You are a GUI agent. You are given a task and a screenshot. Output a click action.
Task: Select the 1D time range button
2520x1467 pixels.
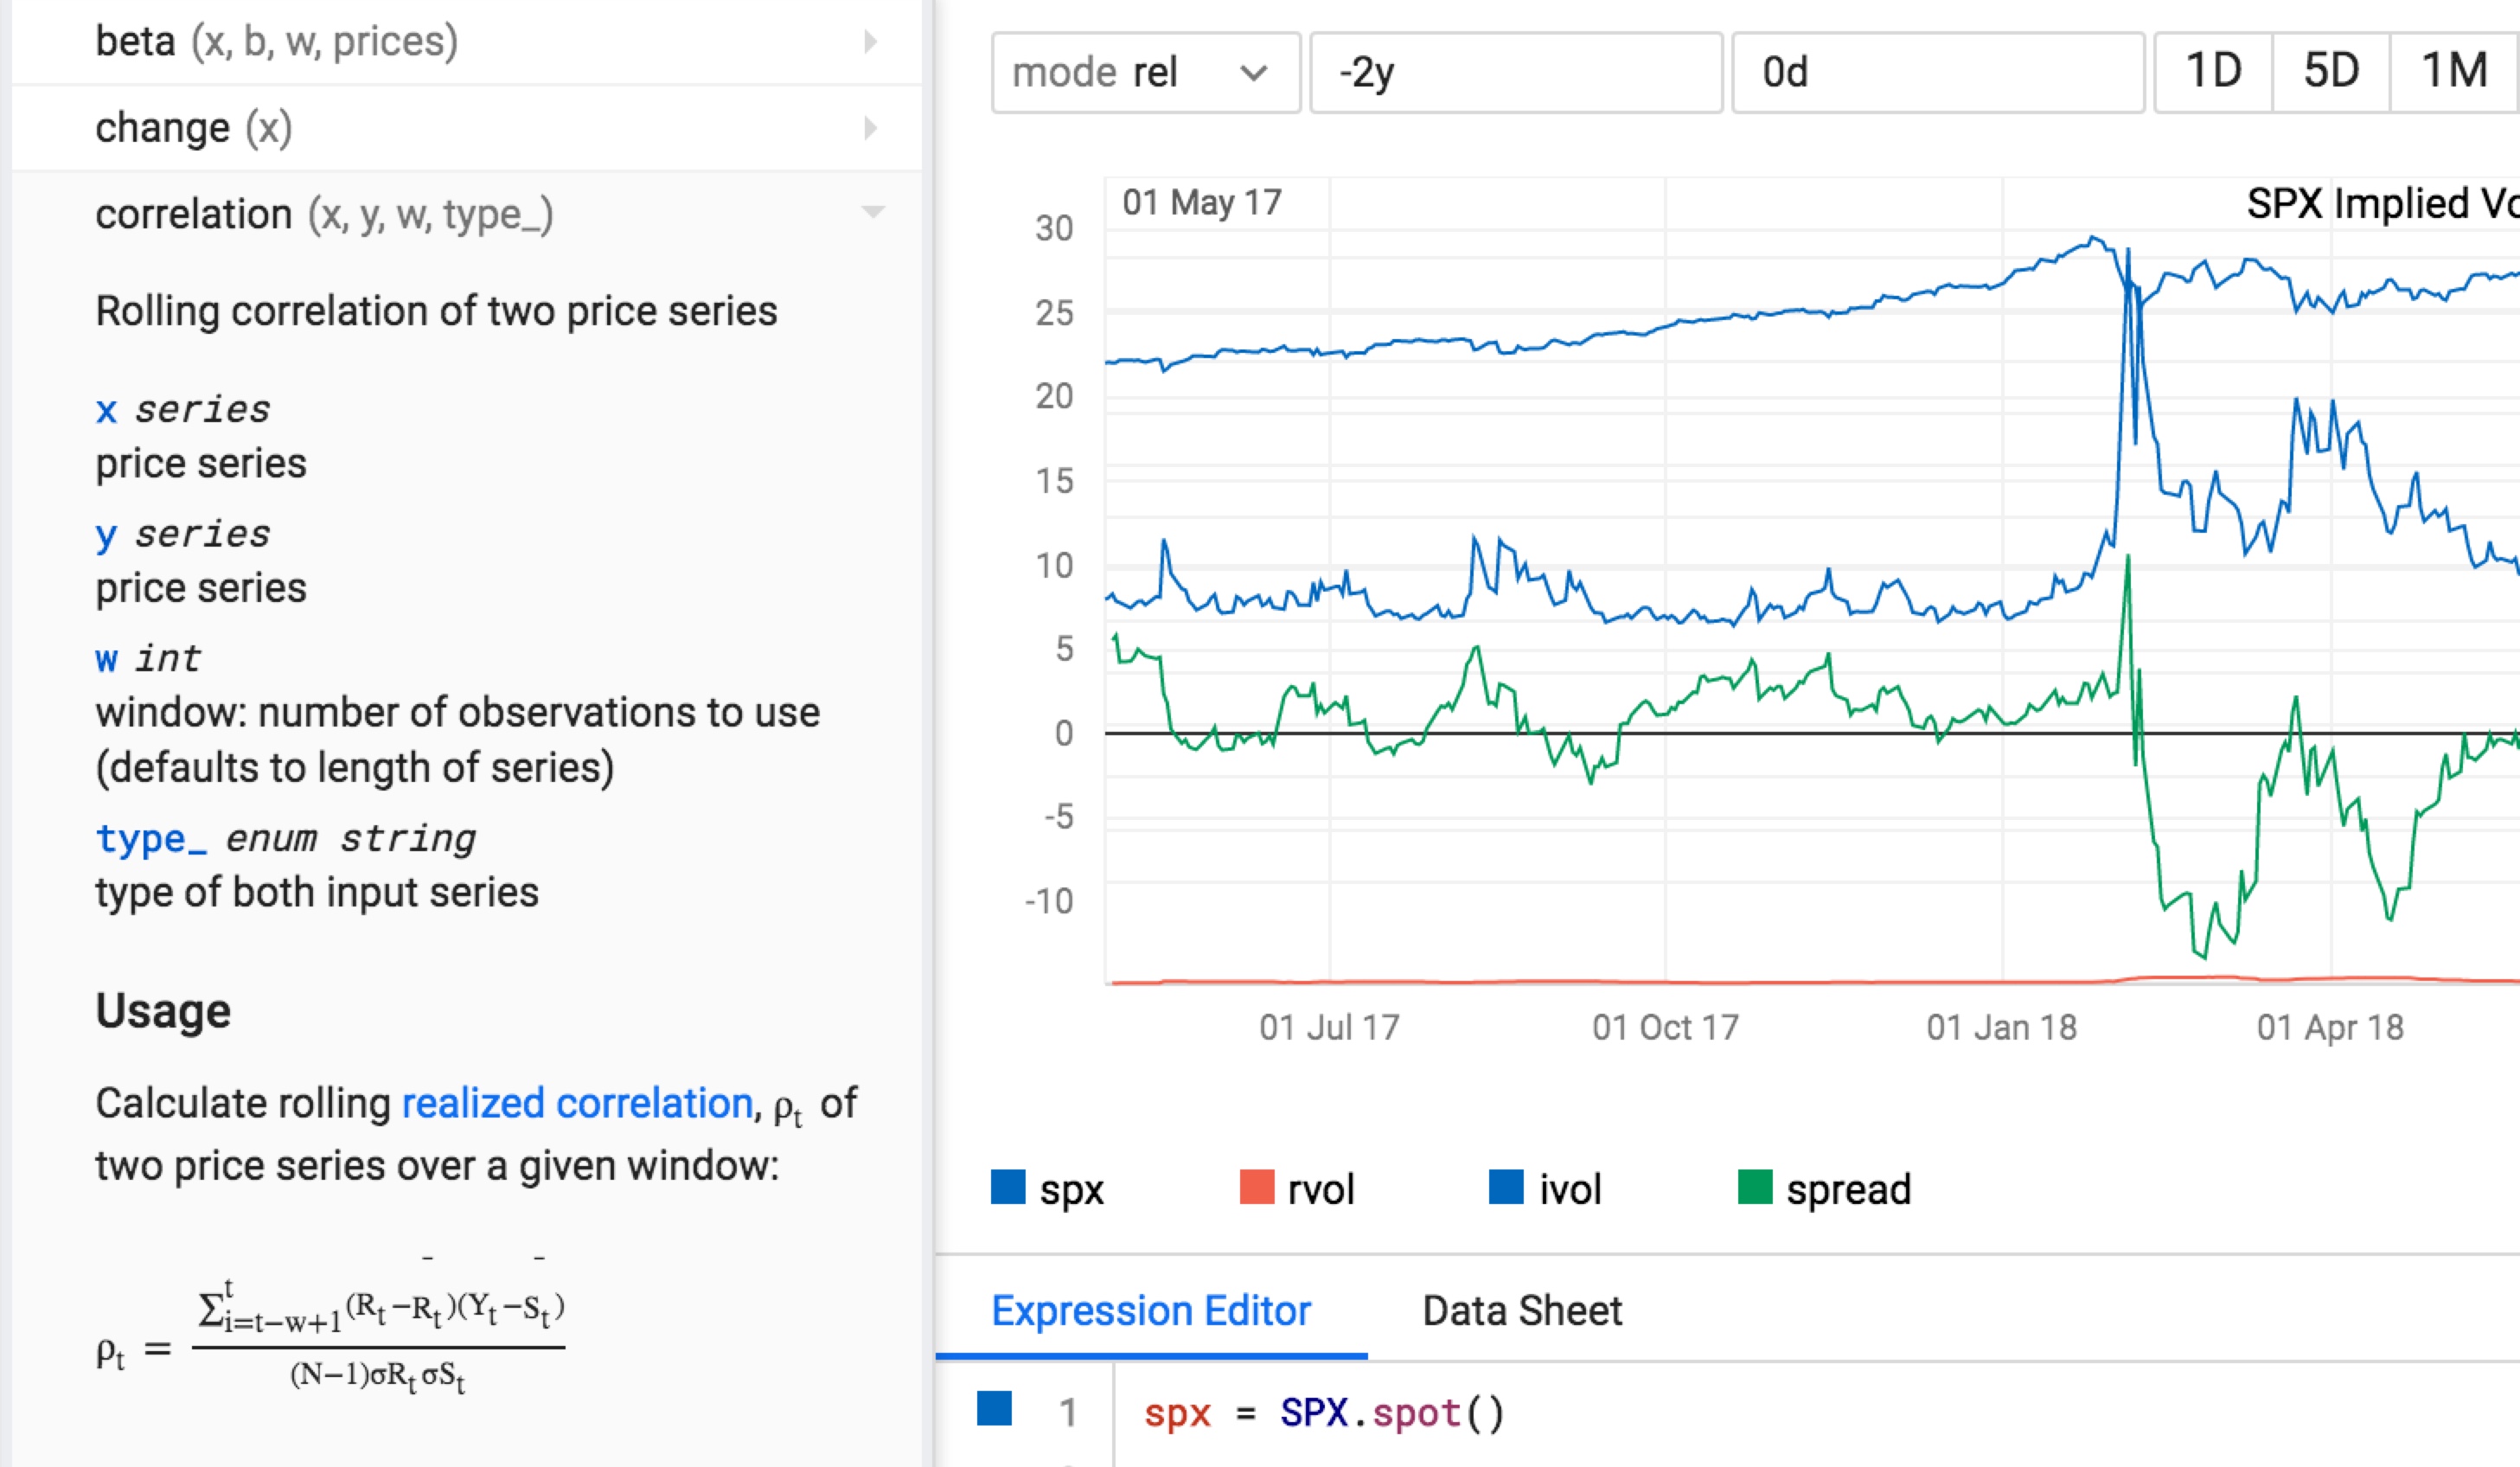2213,72
